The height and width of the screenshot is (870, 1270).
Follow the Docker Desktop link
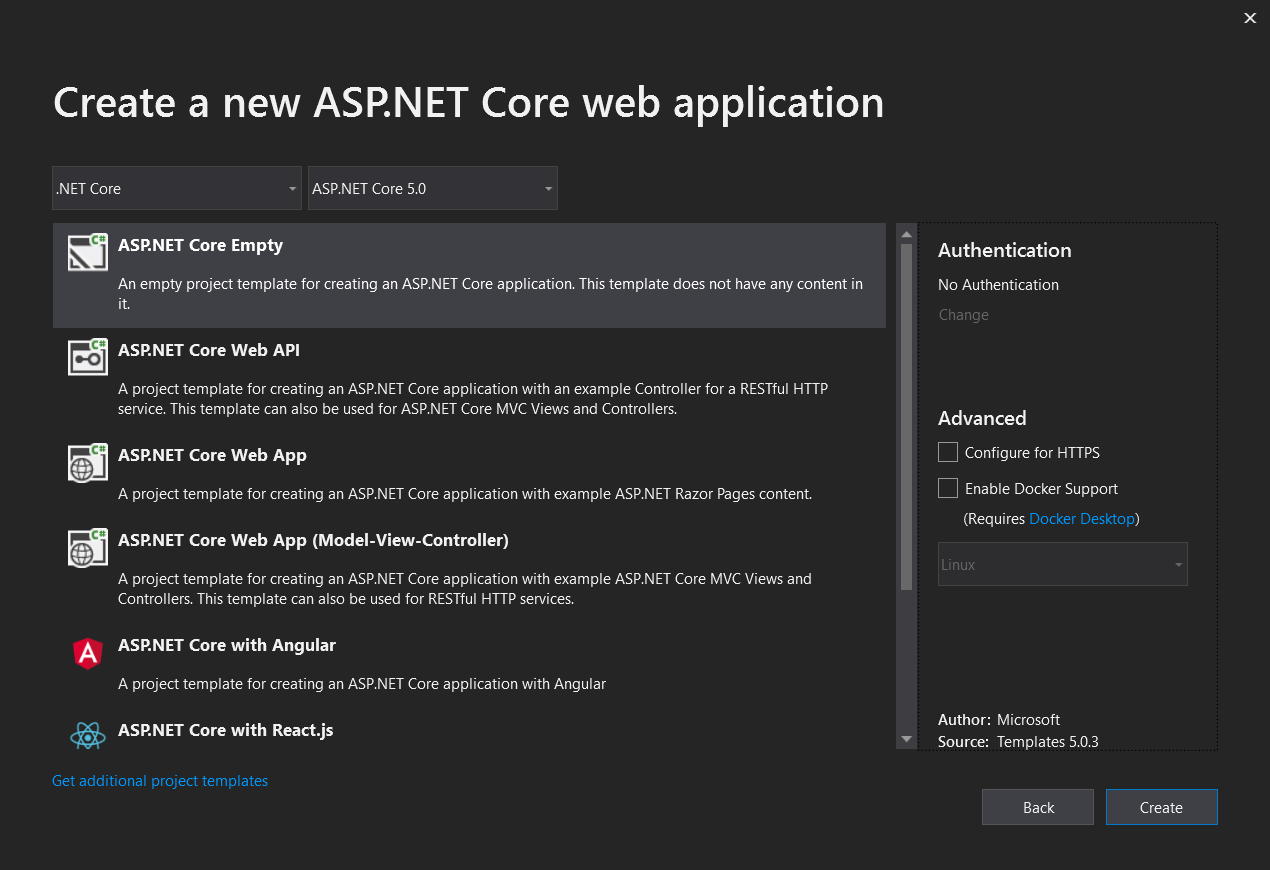coord(1082,518)
